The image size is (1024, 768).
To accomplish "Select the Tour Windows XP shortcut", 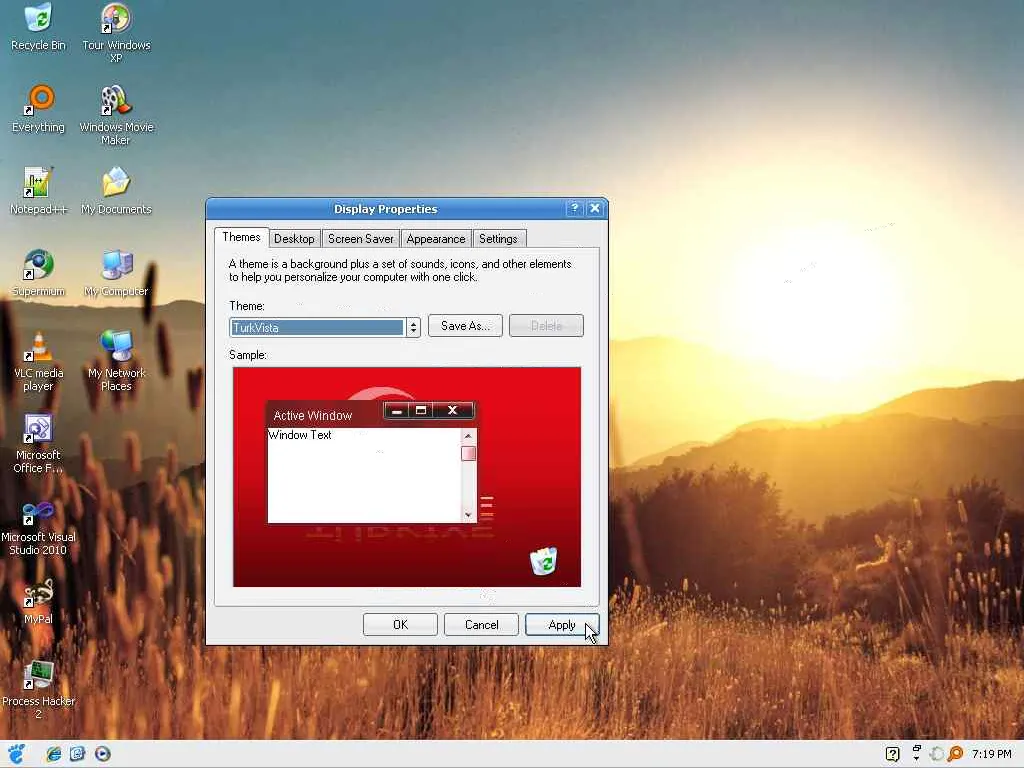I will 116,33.
